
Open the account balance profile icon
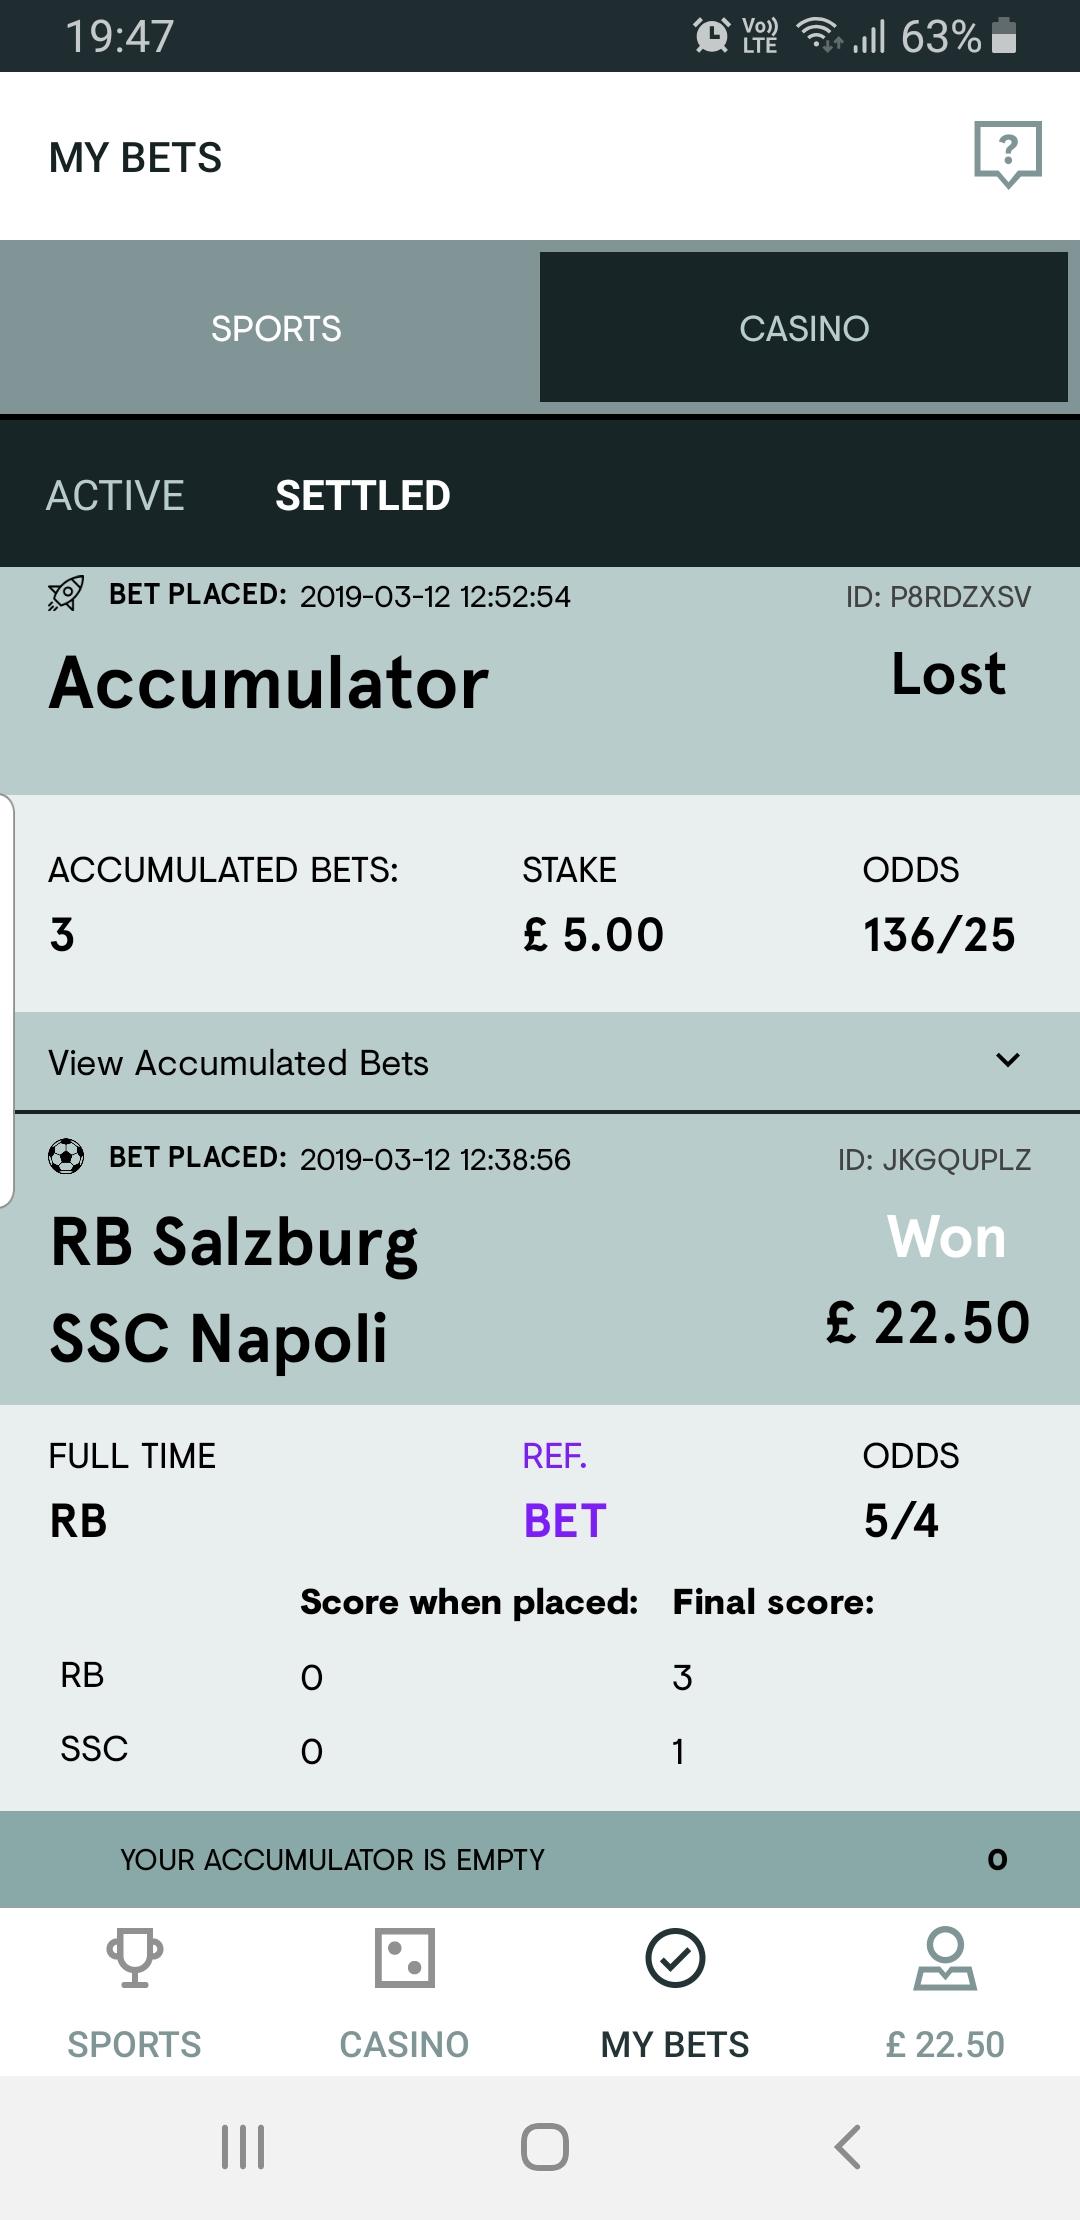coord(945,1957)
